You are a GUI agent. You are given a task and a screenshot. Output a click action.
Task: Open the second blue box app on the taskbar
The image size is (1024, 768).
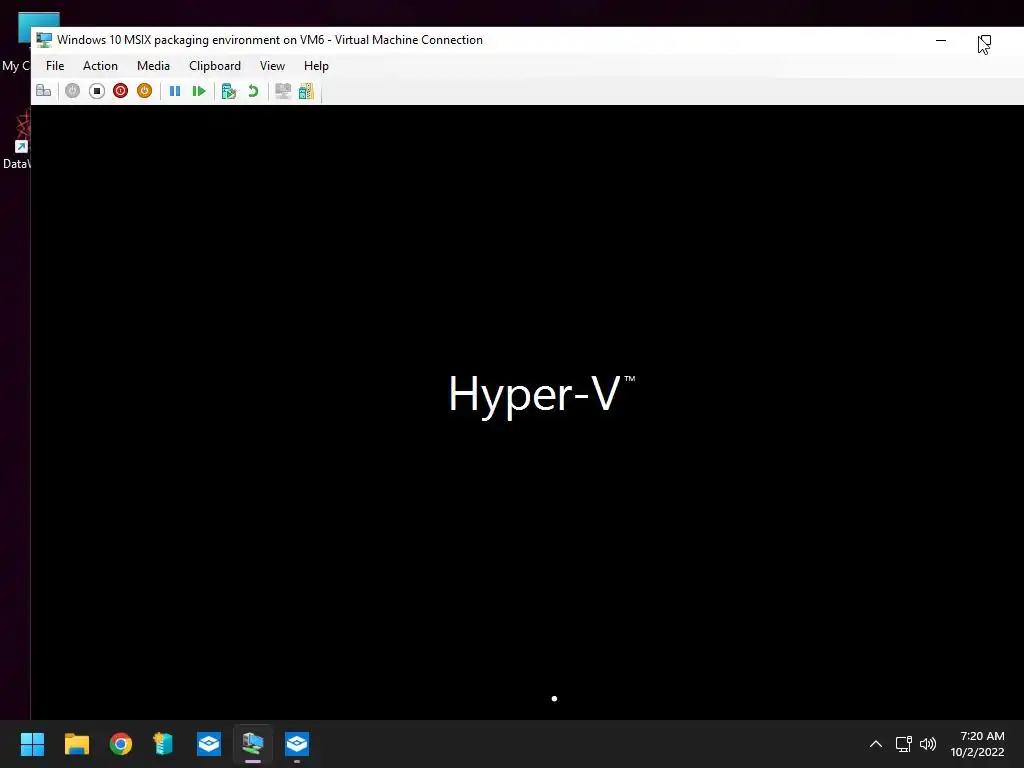[x=297, y=744]
